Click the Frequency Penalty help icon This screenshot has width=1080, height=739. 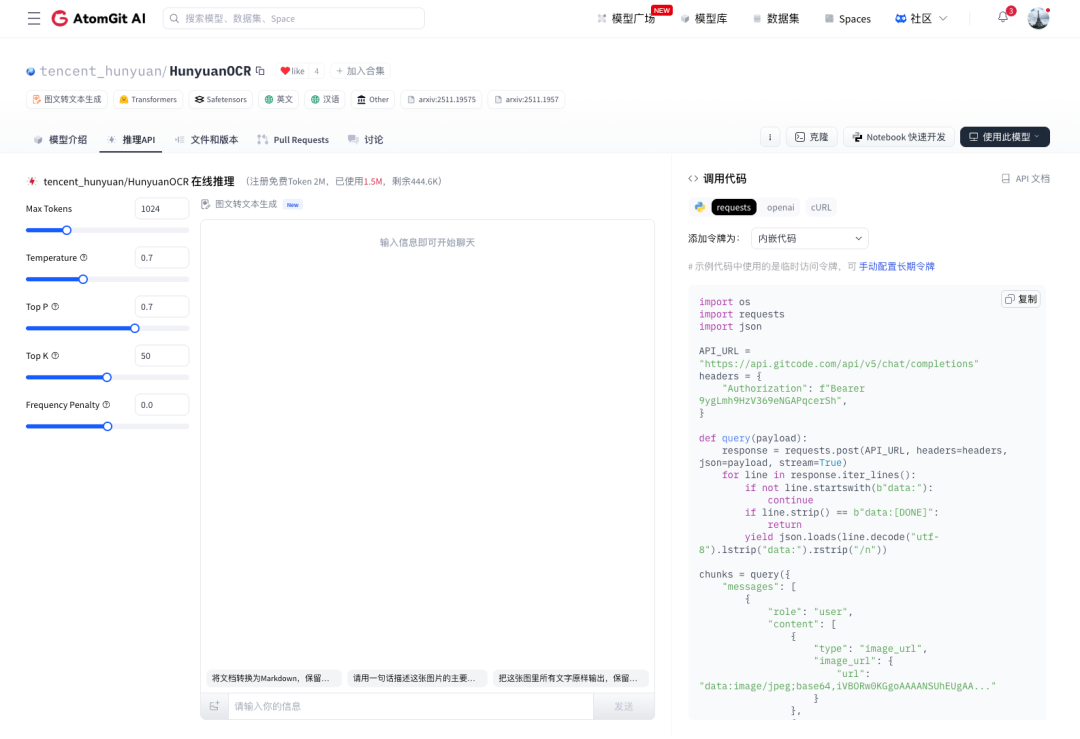pos(106,404)
